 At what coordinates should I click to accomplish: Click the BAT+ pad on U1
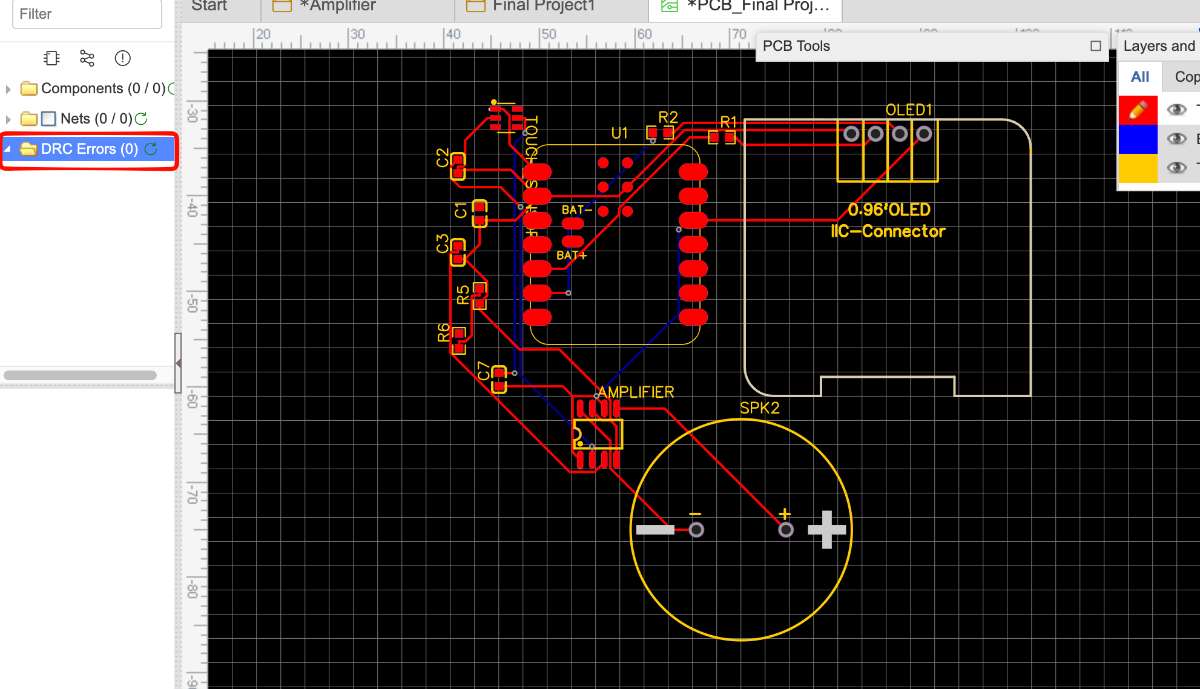(573, 241)
